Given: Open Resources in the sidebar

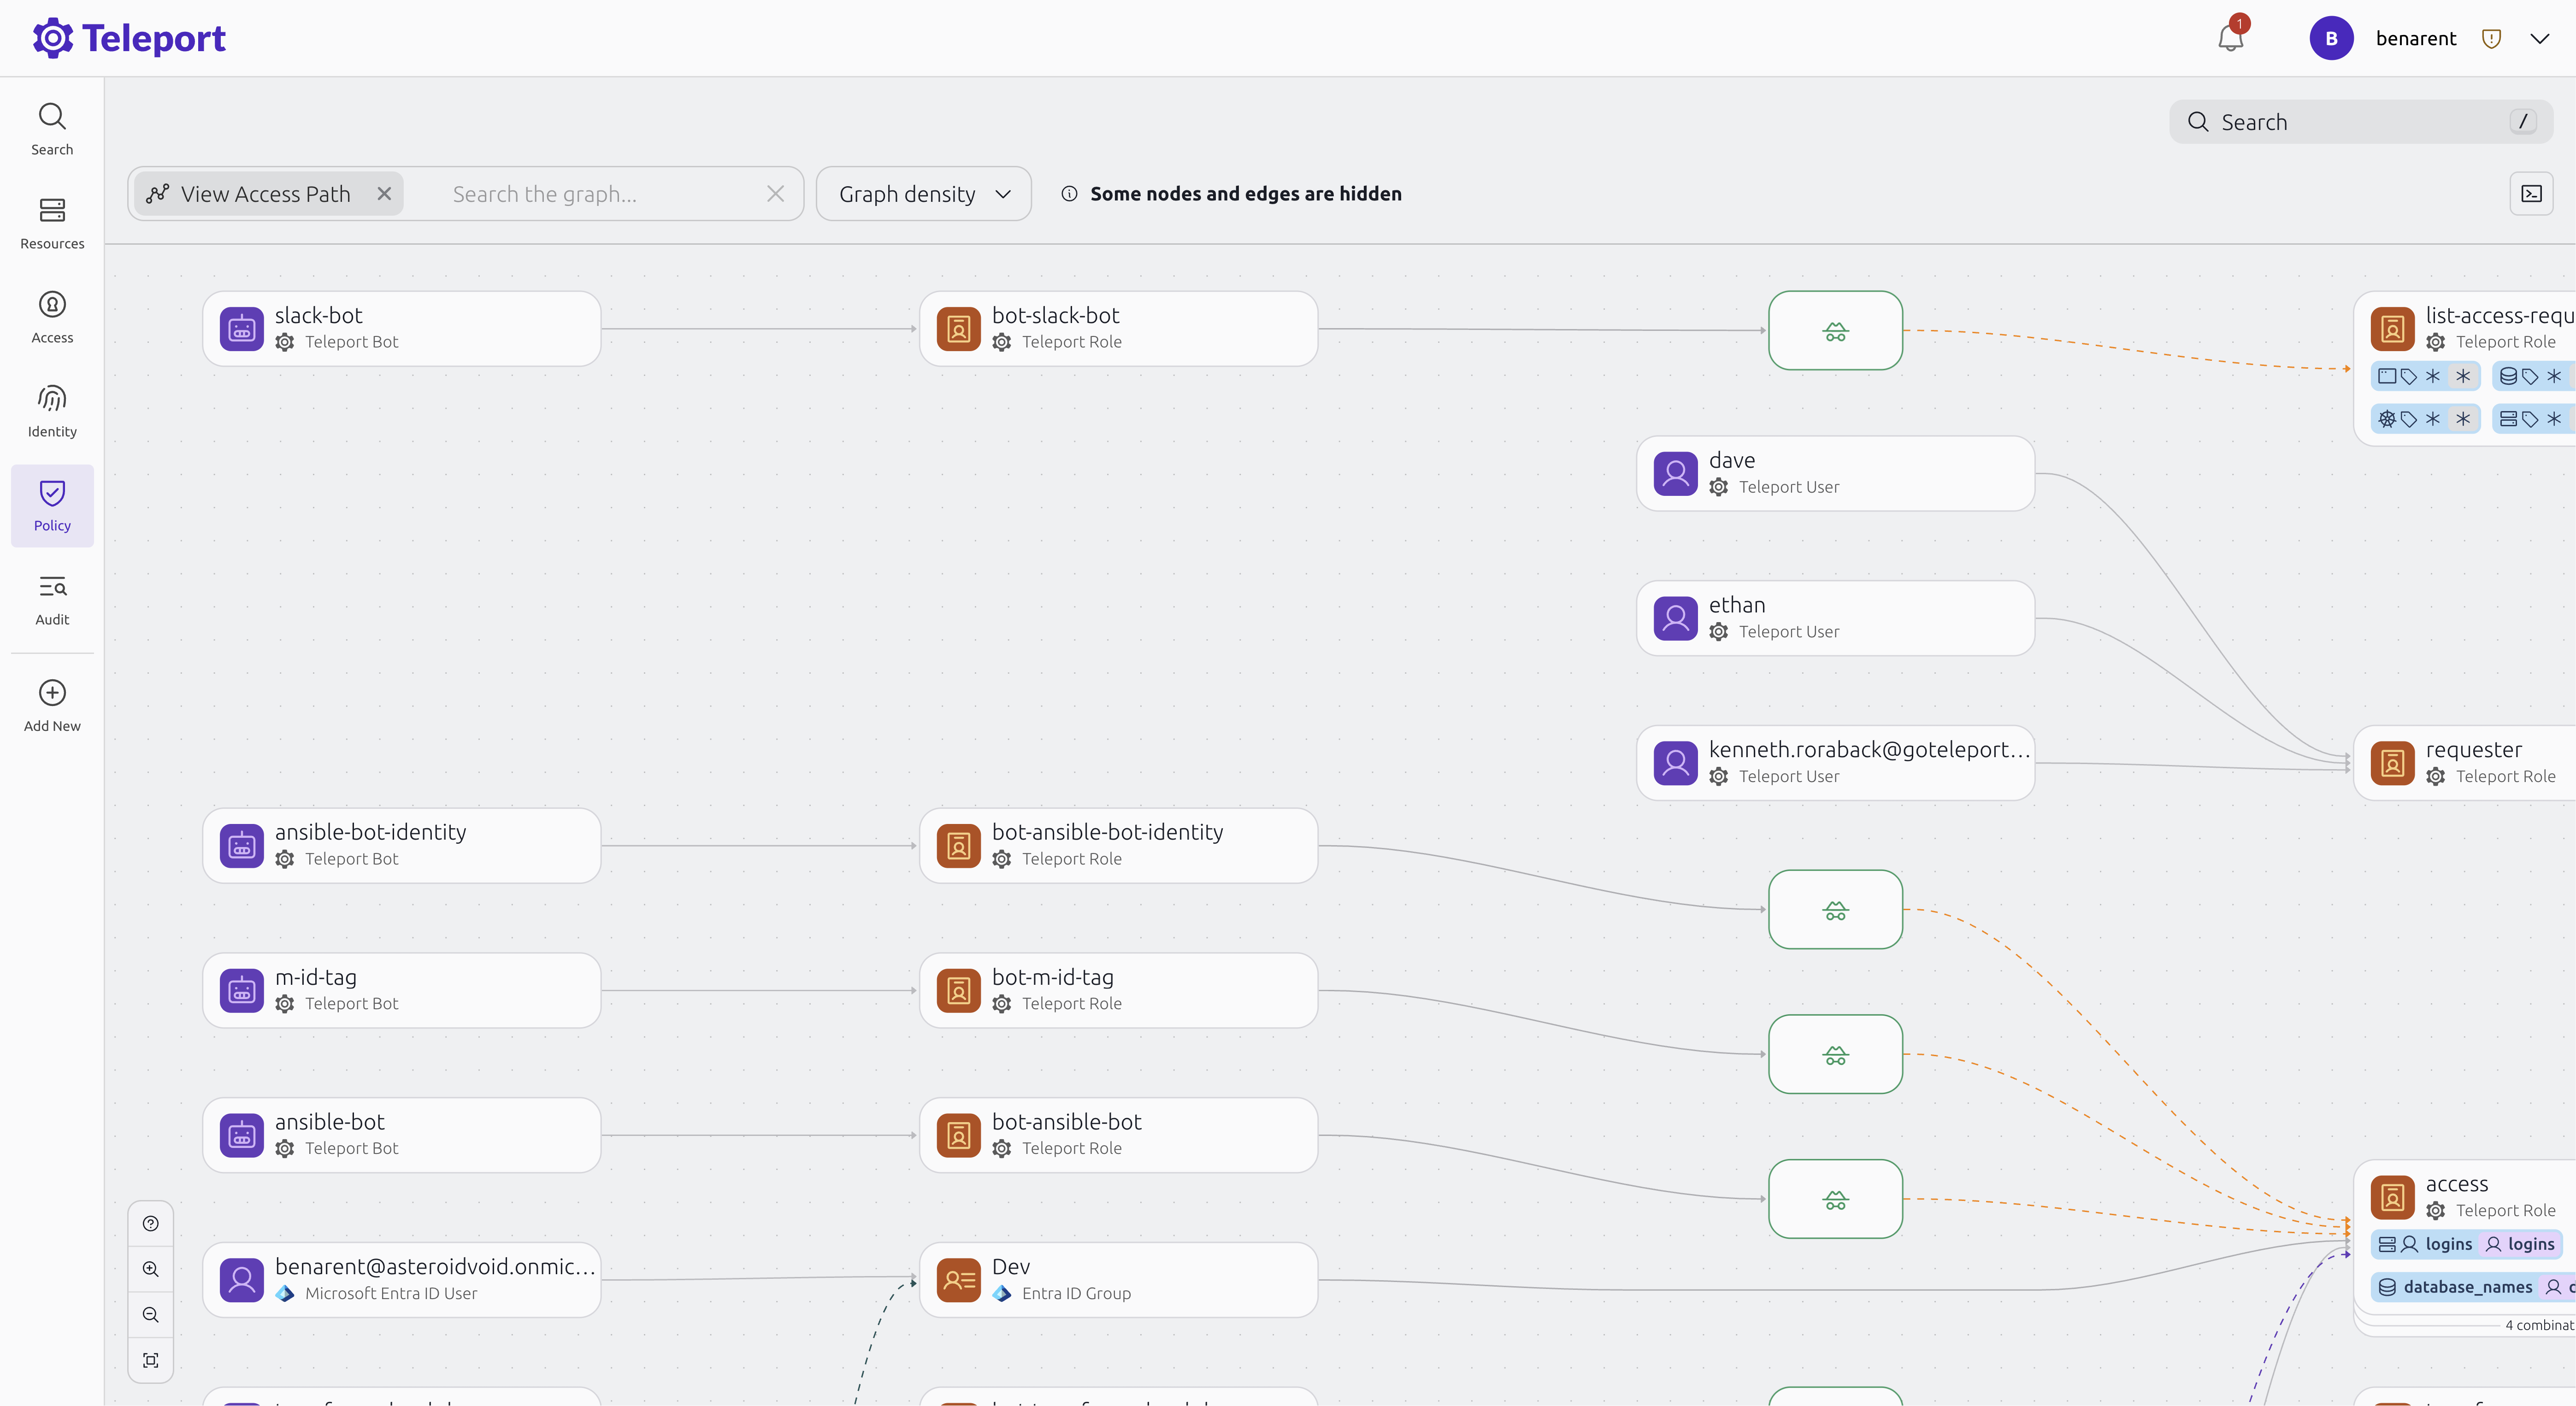Looking at the screenshot, I should 52,224.
